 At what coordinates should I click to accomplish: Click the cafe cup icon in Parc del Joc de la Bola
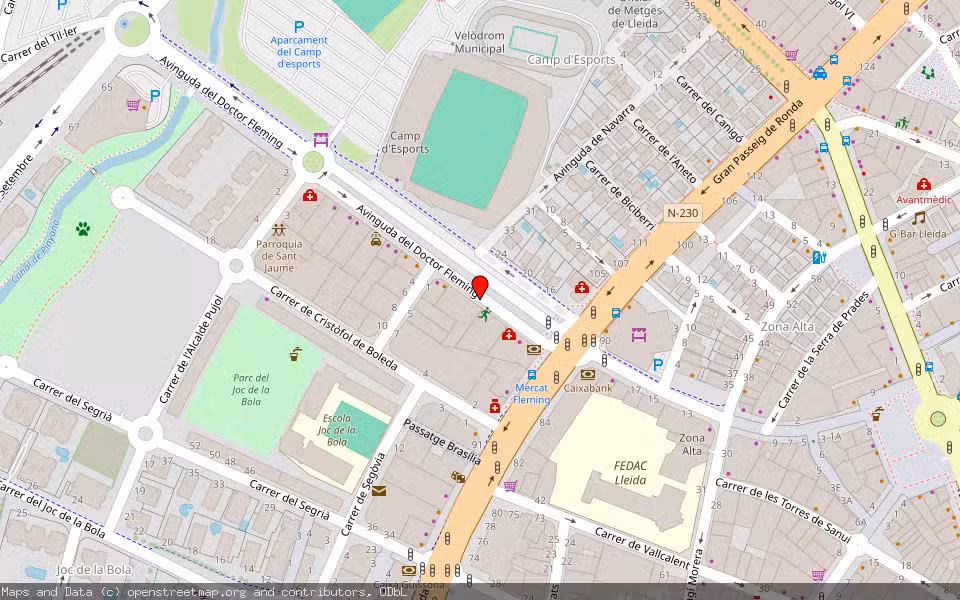tap(295, 354)
